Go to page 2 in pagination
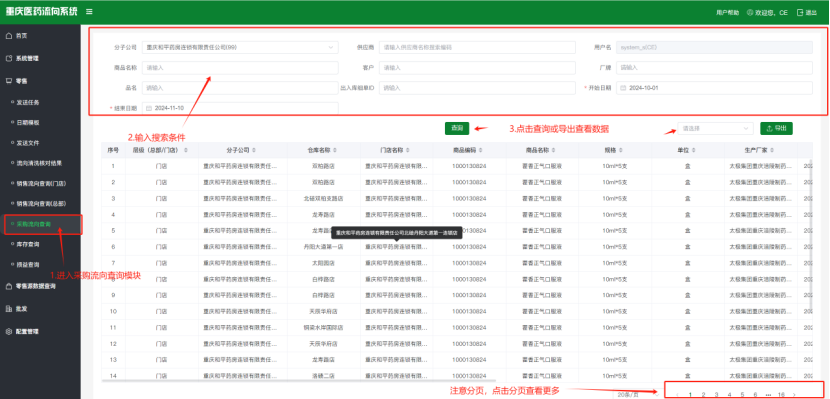Image resolution: width=830 pixels, height=399 pixels. coord(703,395)
